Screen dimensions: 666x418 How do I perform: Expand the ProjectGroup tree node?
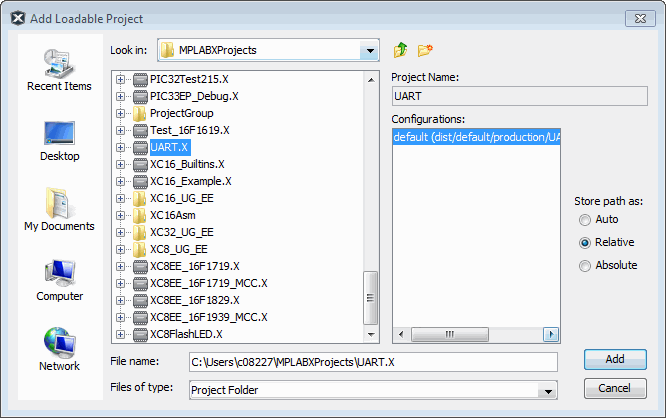click(120, 113)
